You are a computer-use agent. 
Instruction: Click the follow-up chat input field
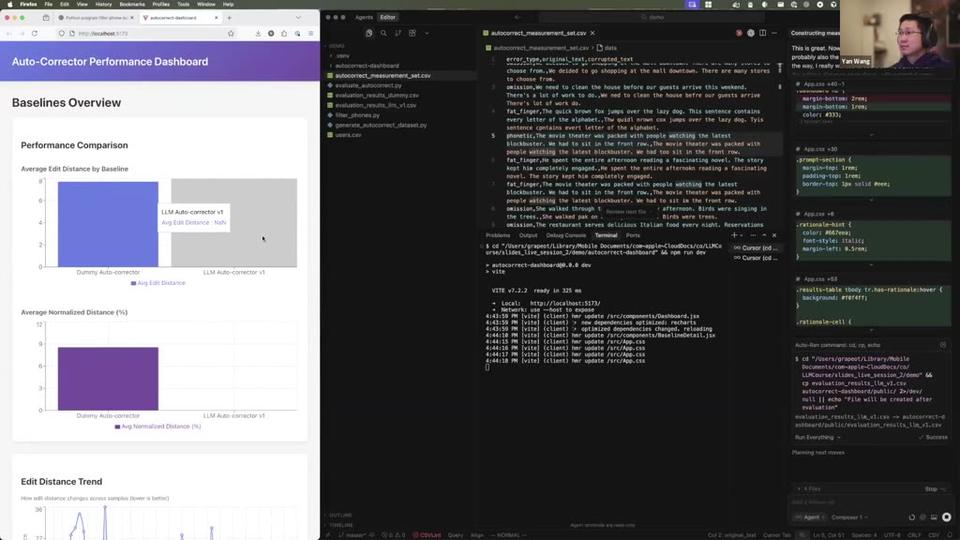tap(869, 503)
